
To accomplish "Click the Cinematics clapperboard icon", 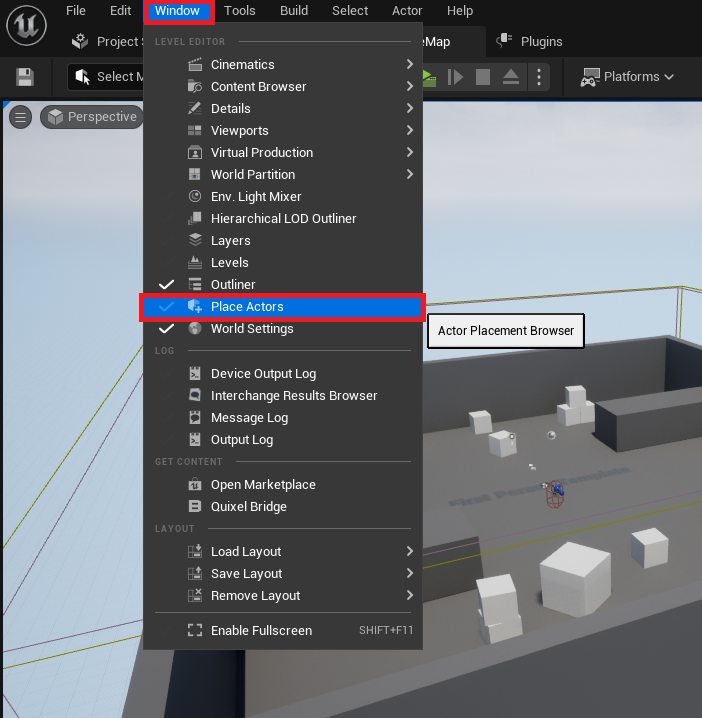I will coord(195,65).
